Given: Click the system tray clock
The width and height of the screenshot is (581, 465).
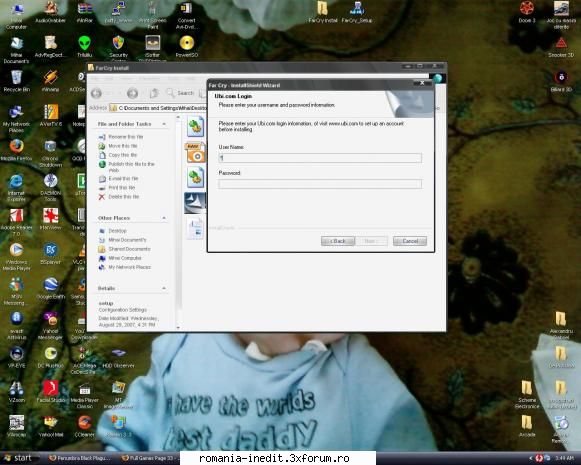Looking at the screenshot, I should [x=564, y=459].
